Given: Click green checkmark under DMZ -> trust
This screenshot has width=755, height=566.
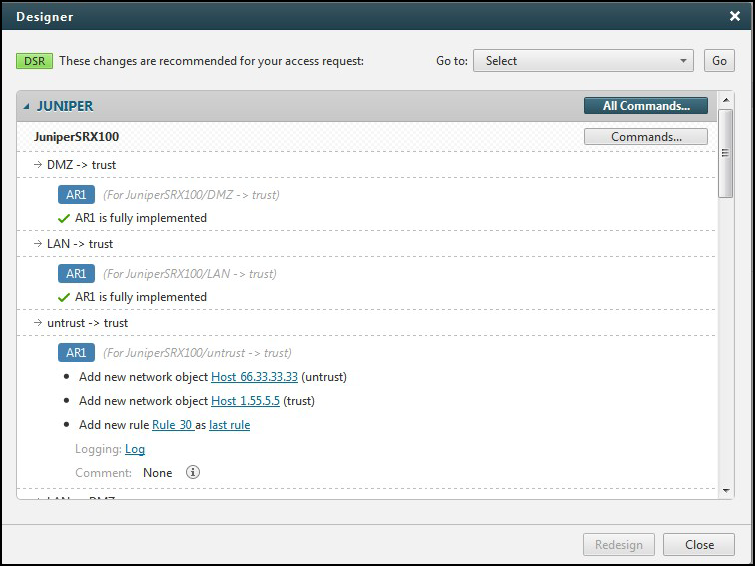Looking at the screenshot, I should [x=65, y=218].
